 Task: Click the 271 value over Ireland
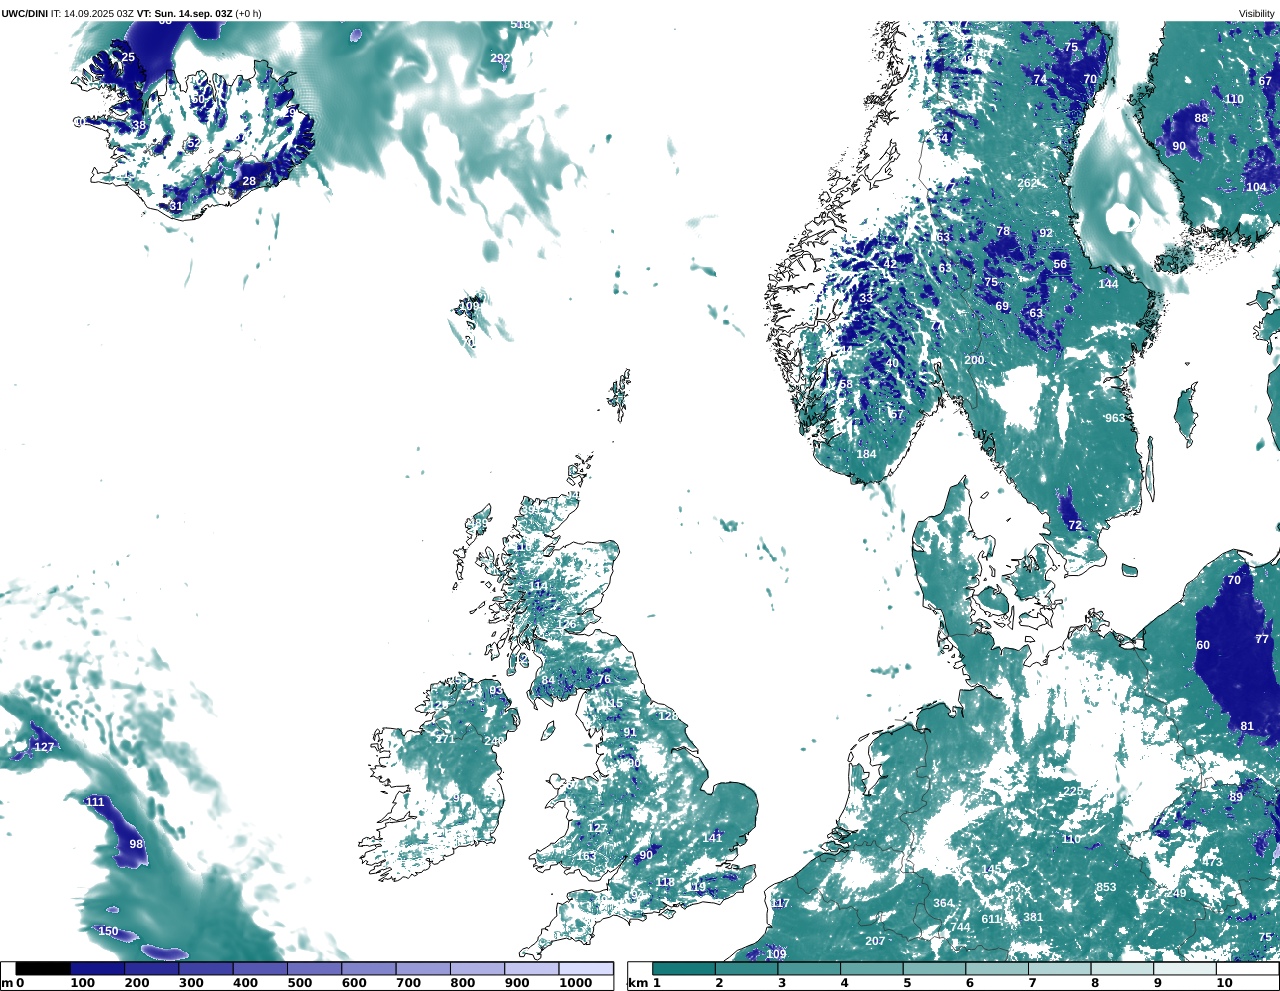point(445,739)
